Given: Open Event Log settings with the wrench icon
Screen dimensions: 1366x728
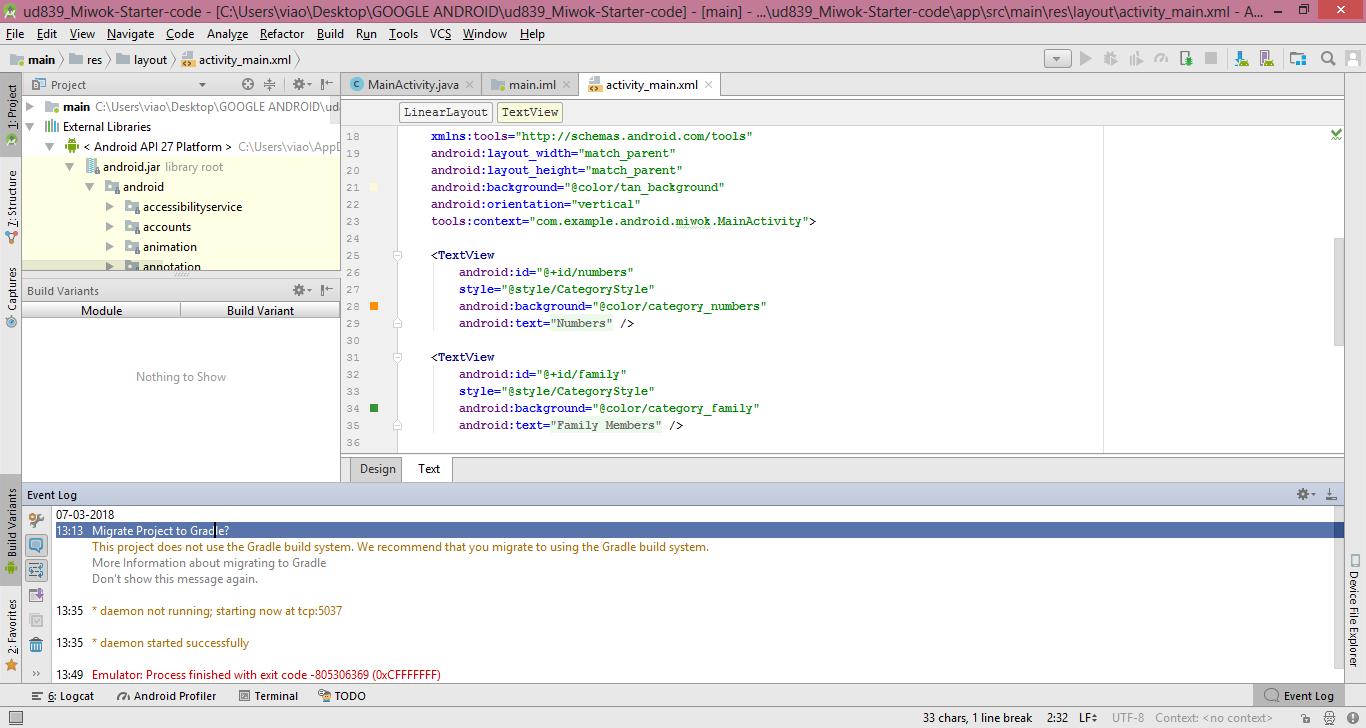Looking at the screenshot, I should [34, 517].
